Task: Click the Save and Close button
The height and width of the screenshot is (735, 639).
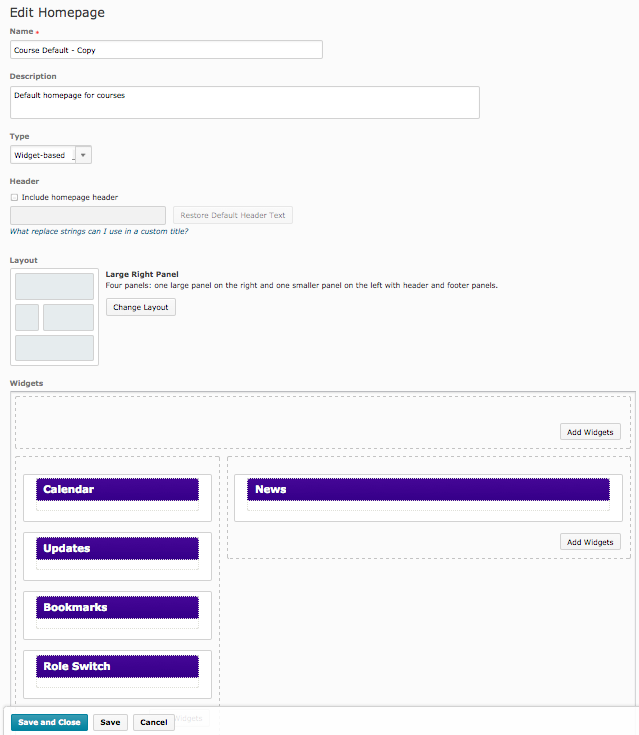Action: (49, 722)
